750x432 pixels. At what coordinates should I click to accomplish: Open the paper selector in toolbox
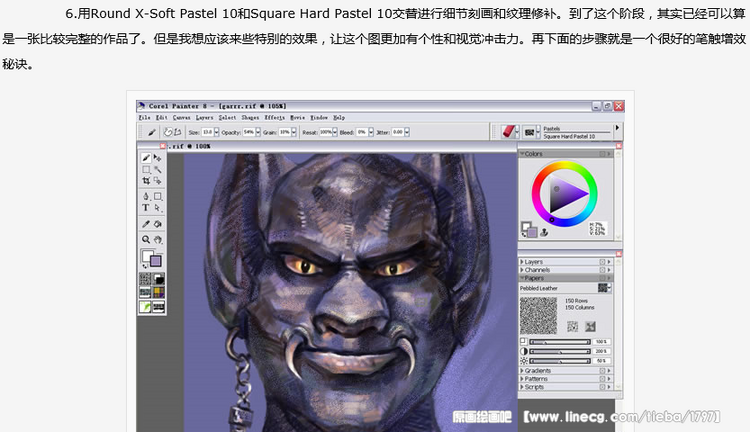tap(145, 278)
